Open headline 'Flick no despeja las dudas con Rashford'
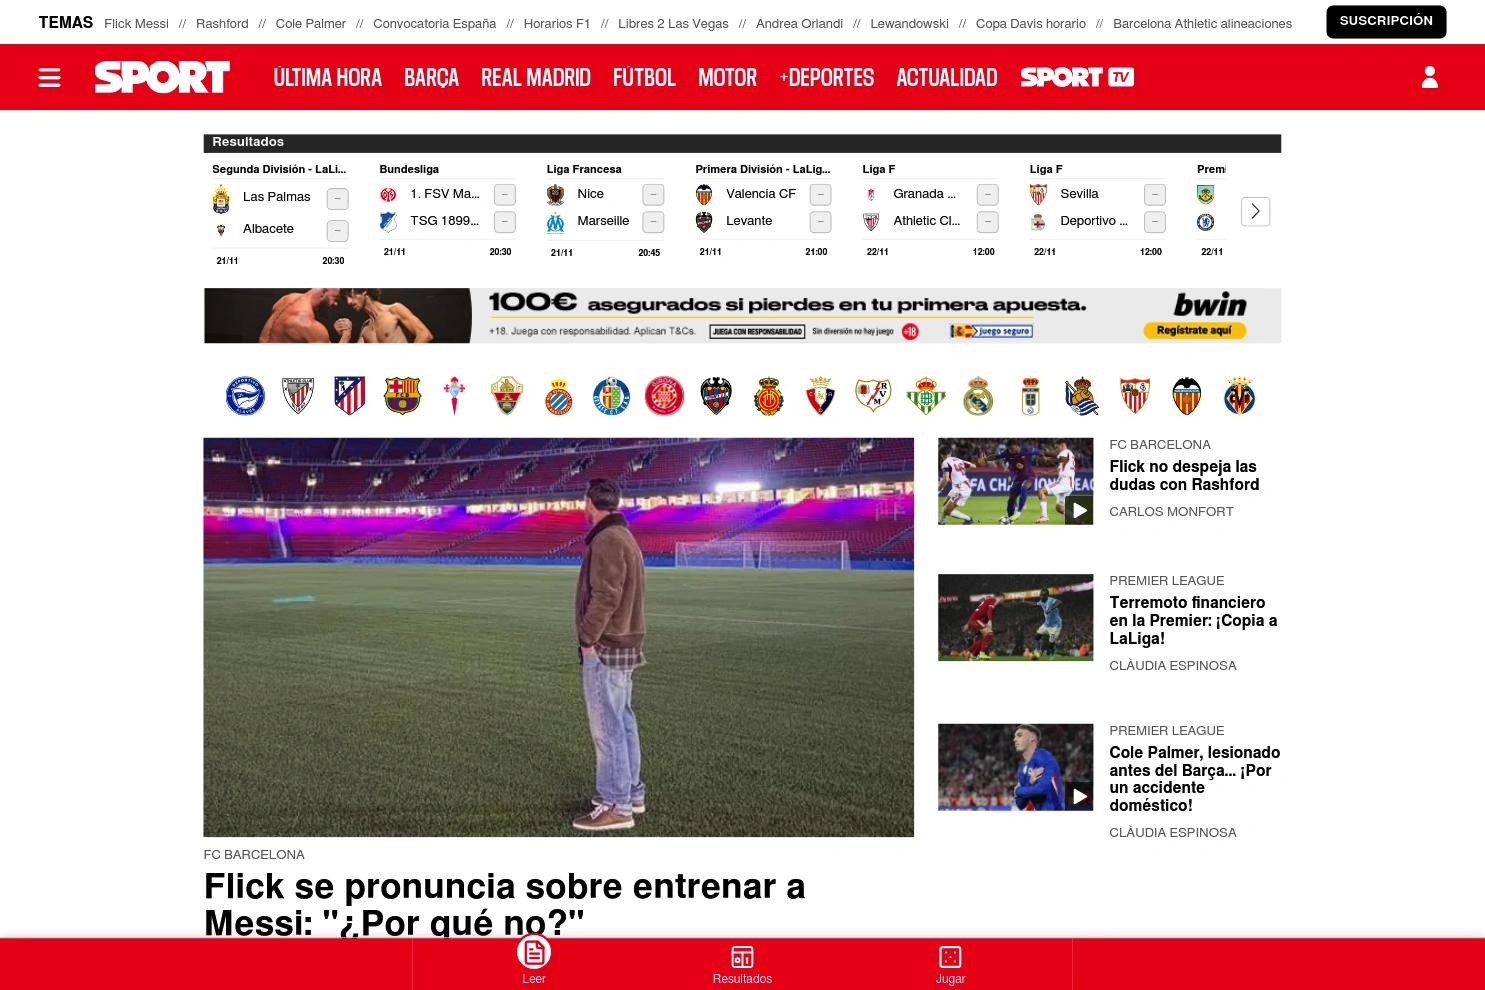This screenshot has width=1485, height=990. 1184,475
